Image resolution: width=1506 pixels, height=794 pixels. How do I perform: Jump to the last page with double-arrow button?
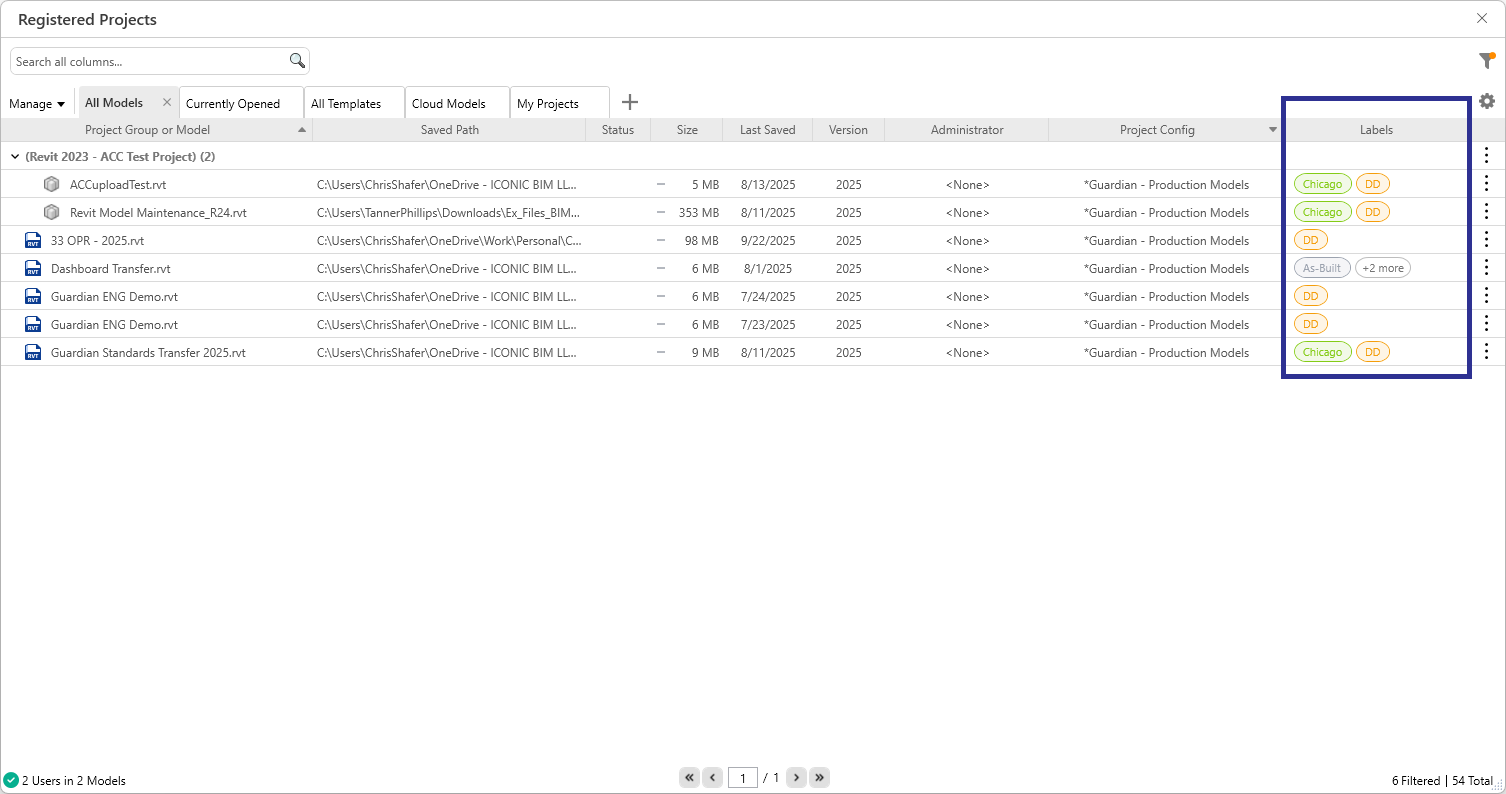tap(819, 777)
